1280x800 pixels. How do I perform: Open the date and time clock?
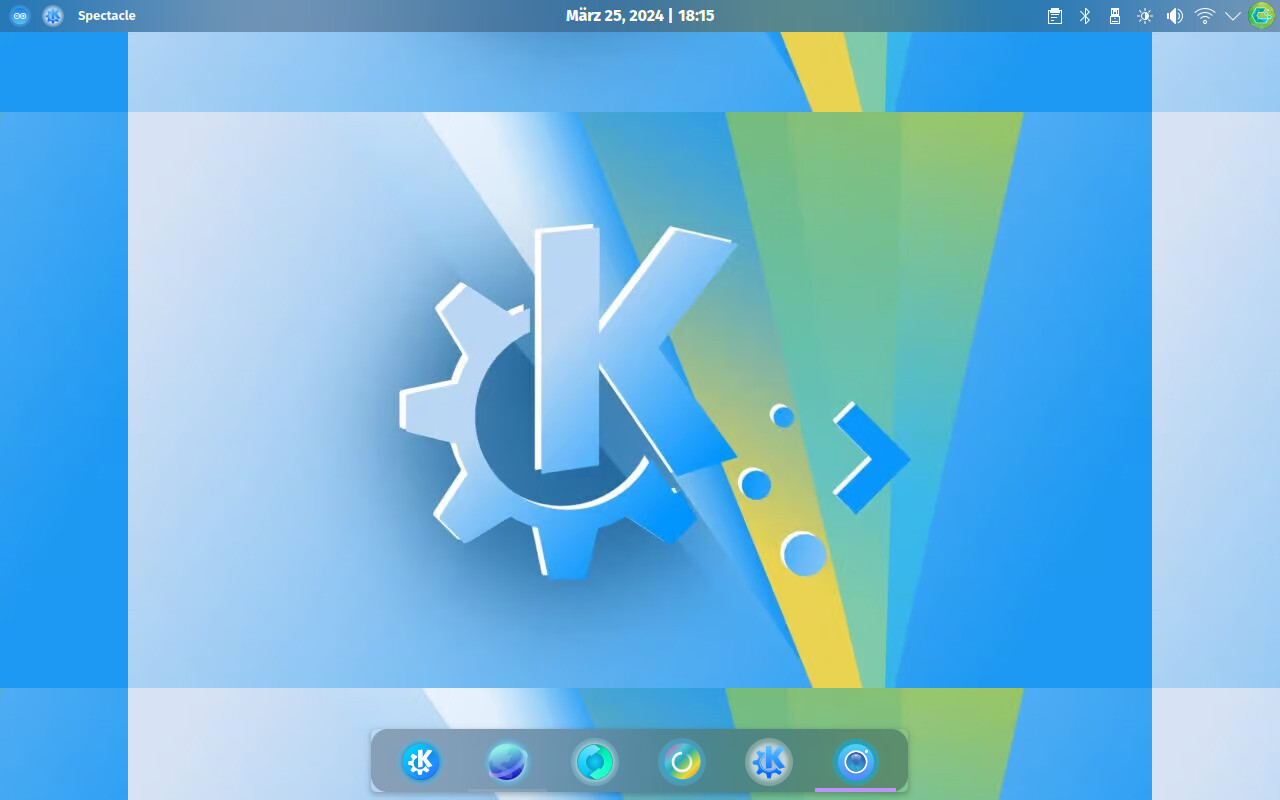pyautogui.click(x=640, y=16)
